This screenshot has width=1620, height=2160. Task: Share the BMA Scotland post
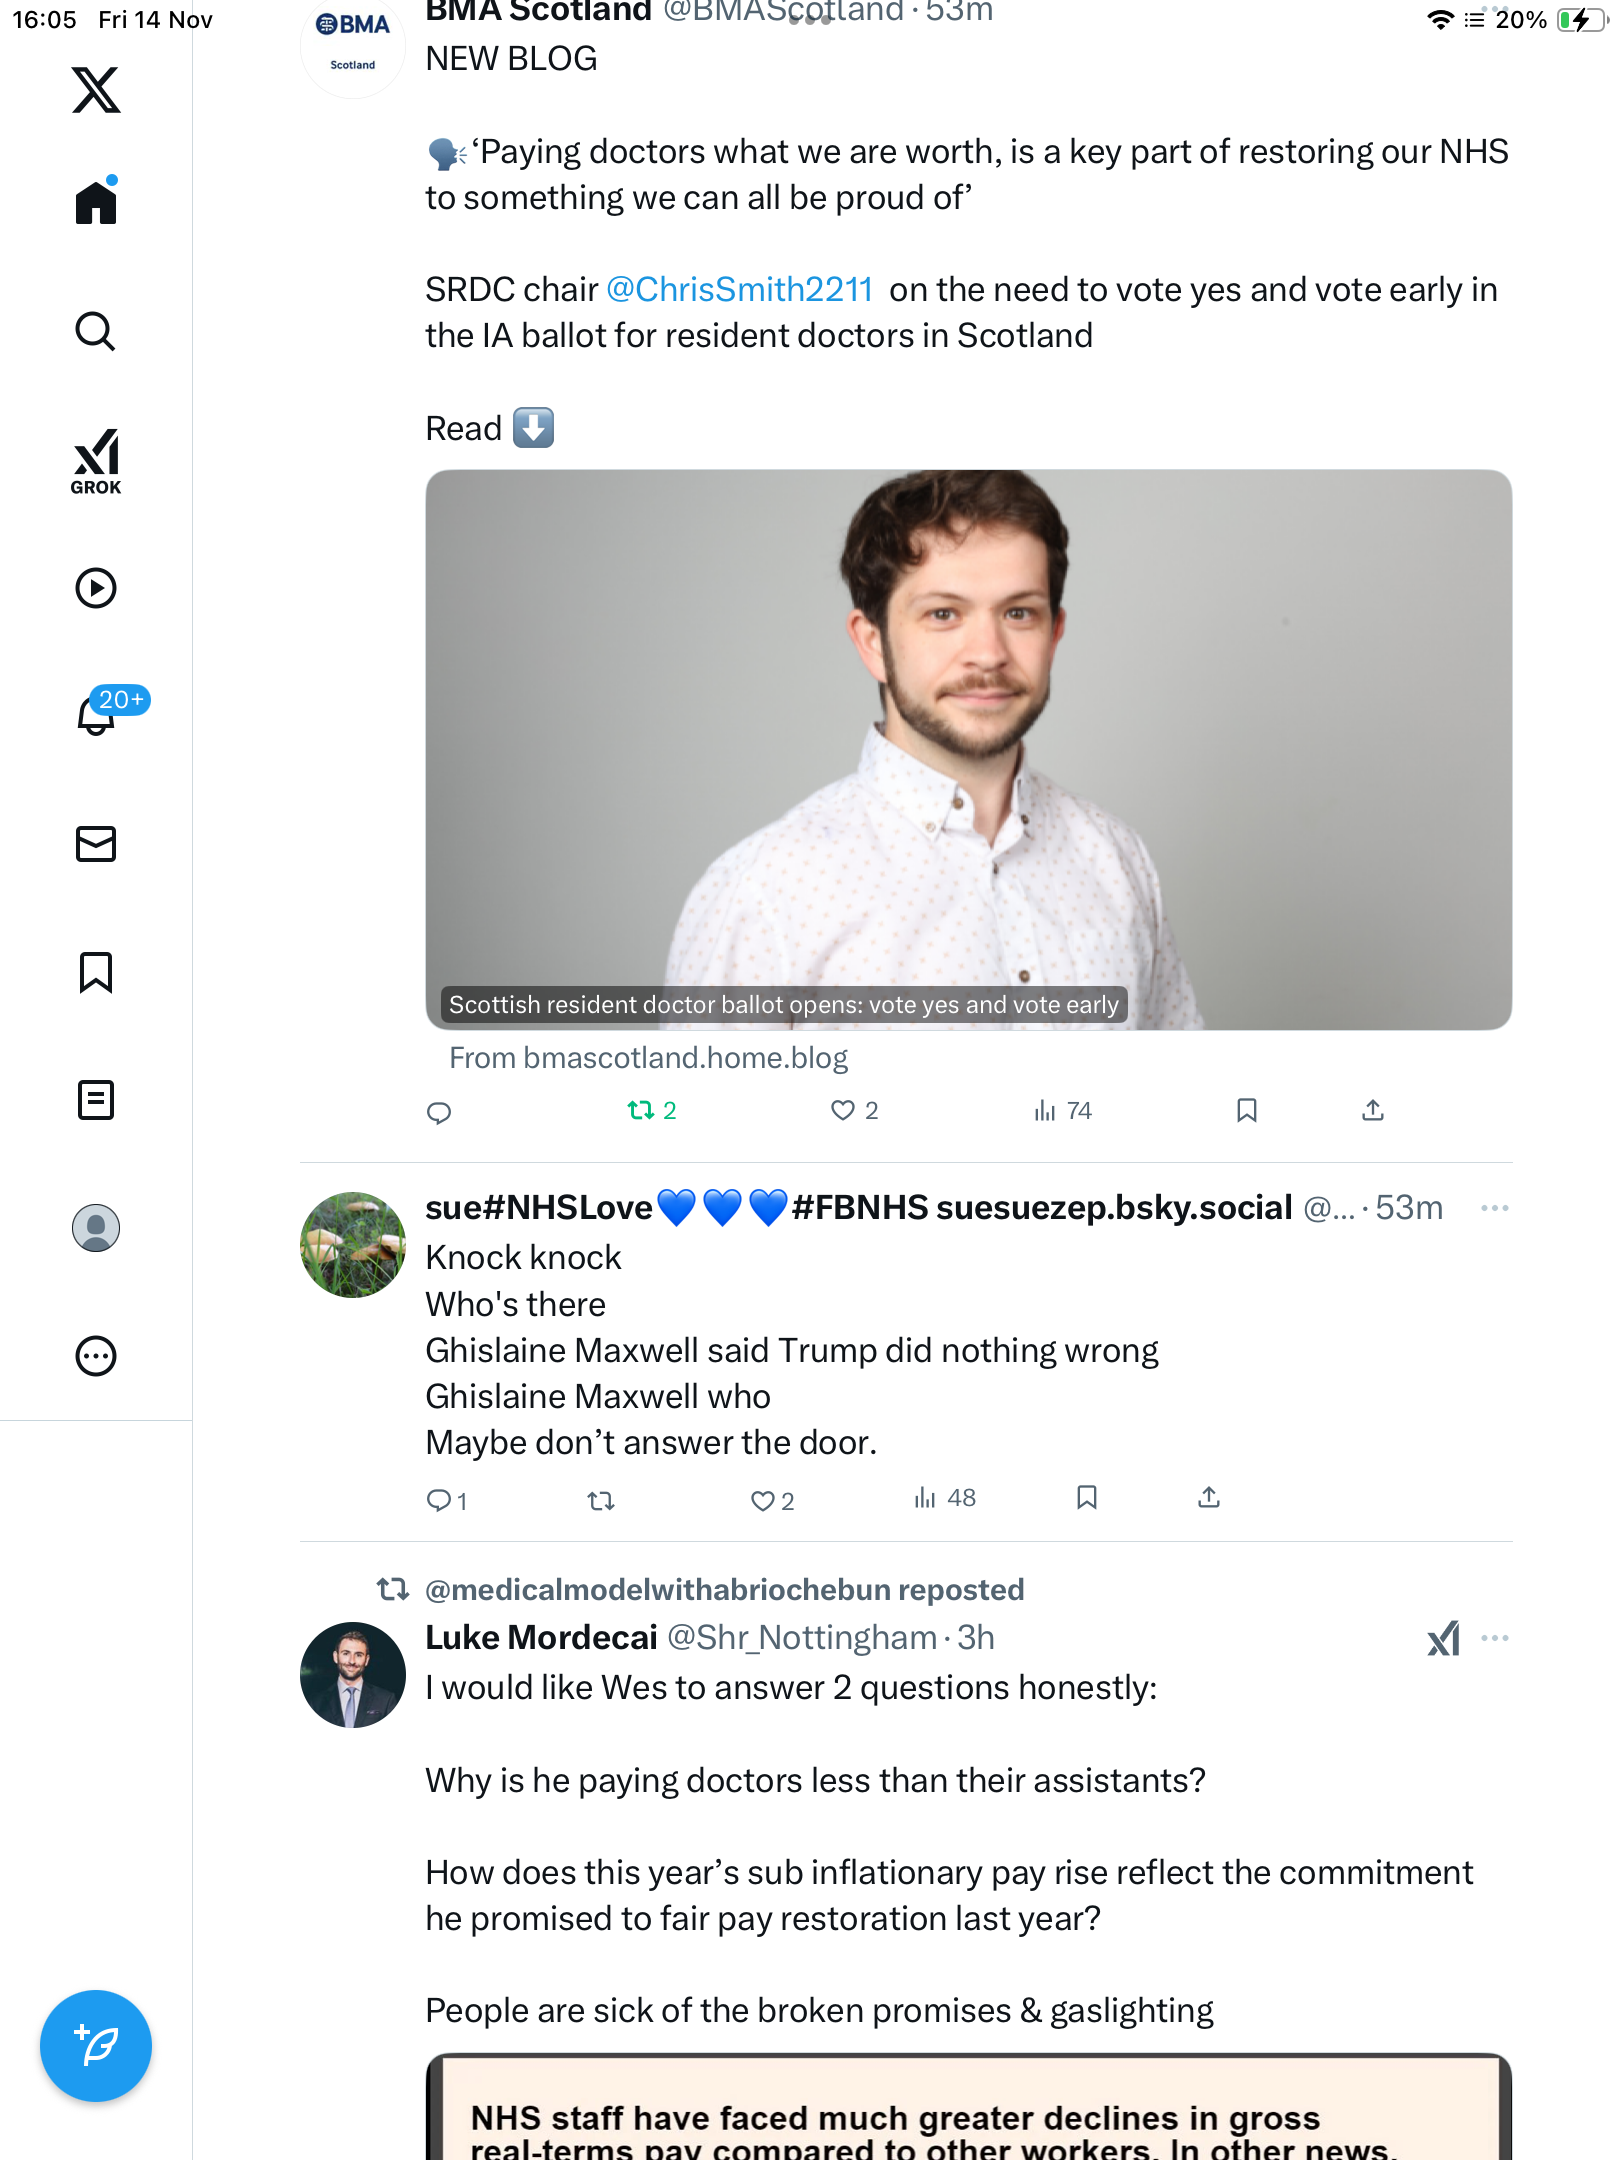(1373, 1111)
